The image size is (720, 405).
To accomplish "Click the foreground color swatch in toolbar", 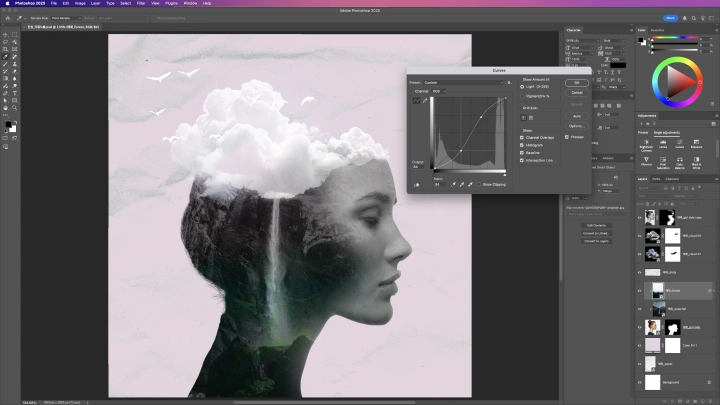I will pyautogui.click(x=8, y=124).
